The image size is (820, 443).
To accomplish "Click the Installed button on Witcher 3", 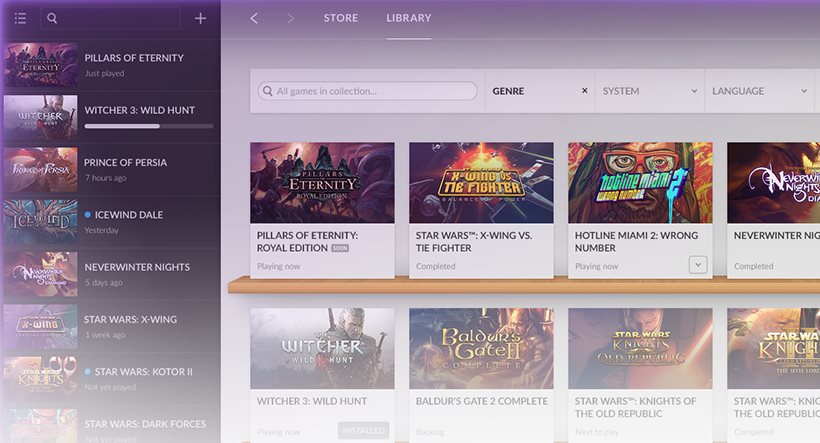I will tap(364, 431).
